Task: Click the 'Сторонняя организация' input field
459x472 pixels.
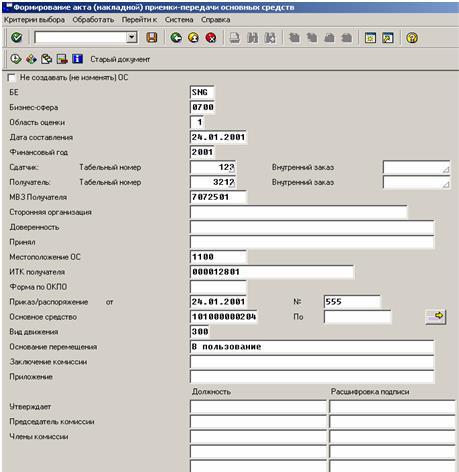Action: tap(299, 212)
